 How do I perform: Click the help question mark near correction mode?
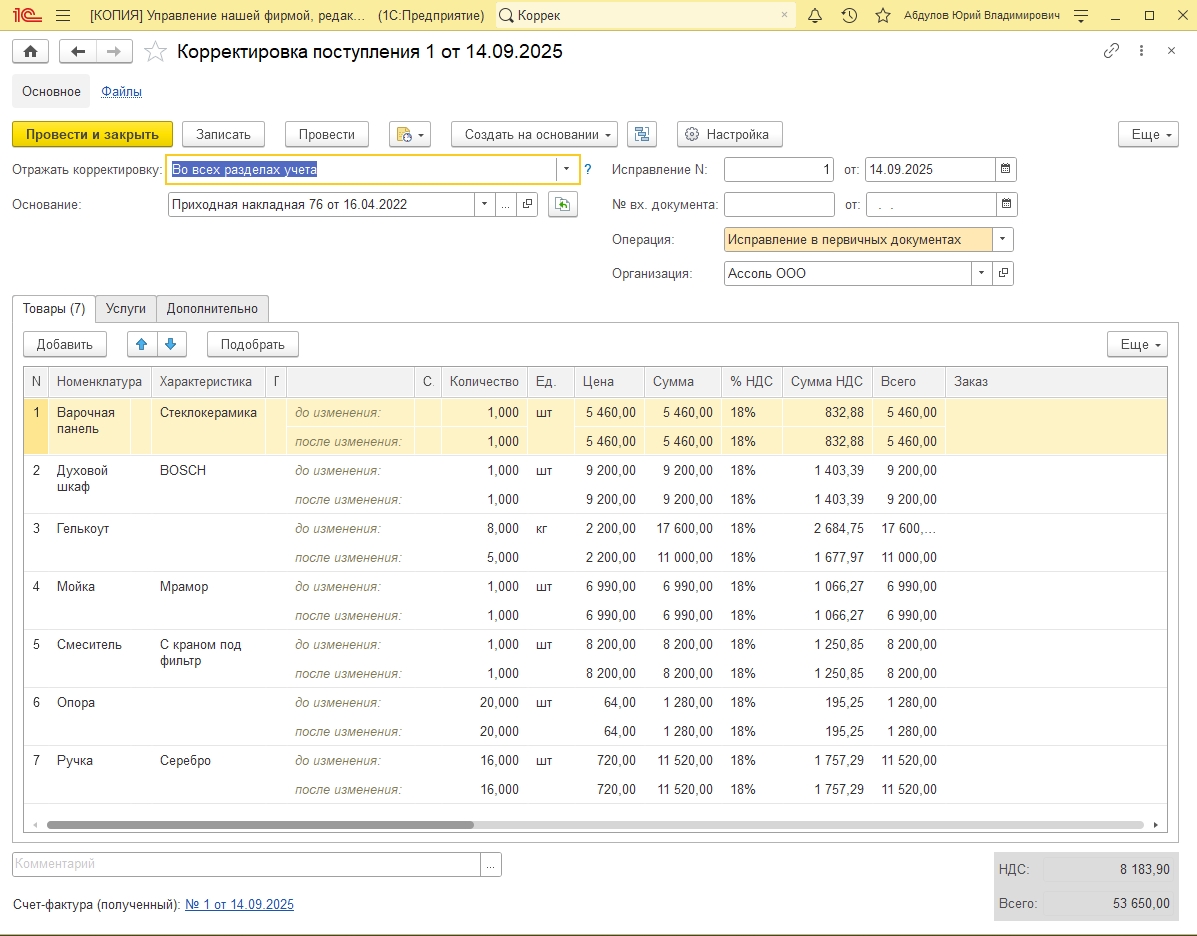[x=588, y=169]
